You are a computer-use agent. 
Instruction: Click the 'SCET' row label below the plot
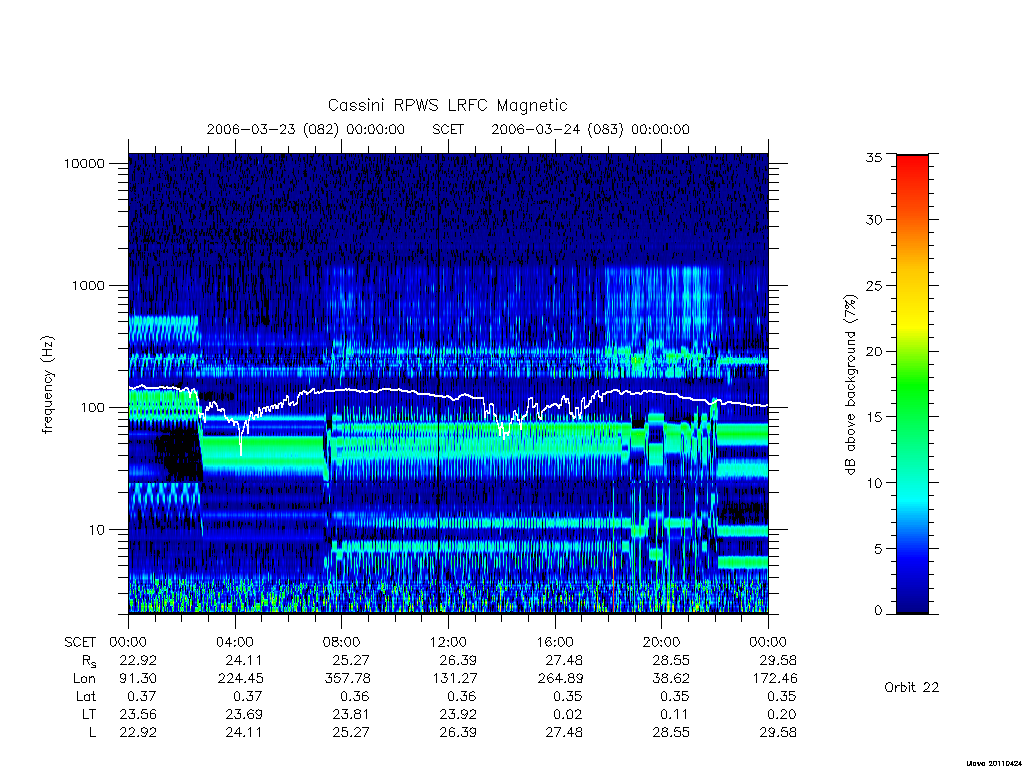pos(80,643)
